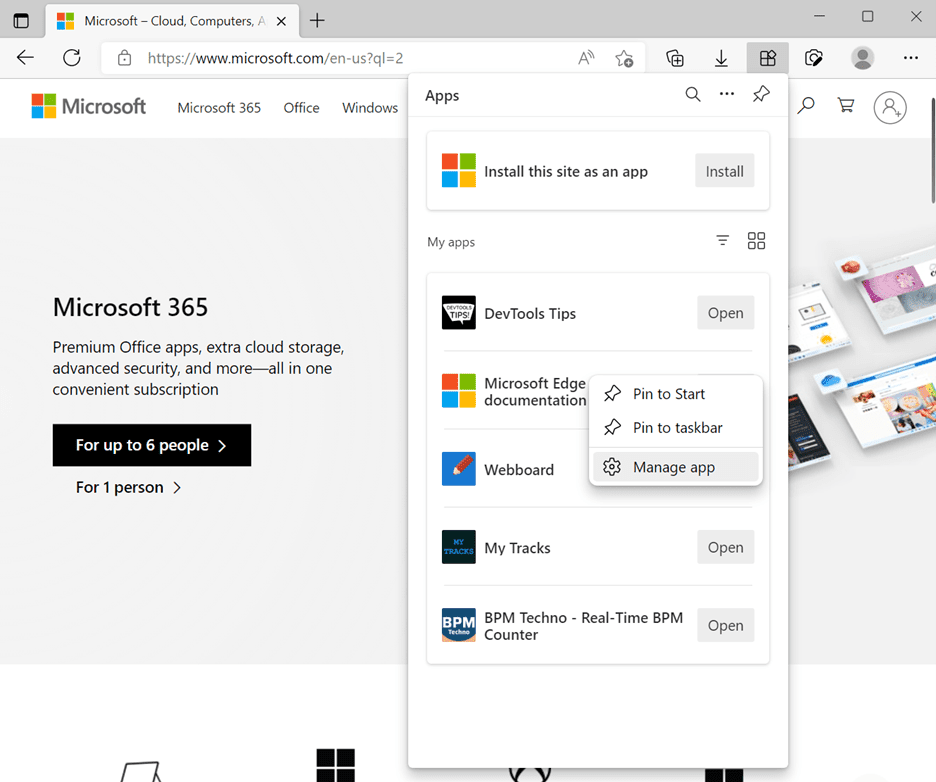
Task: Add this page to favorites star
Action: [x=624, y=58]
